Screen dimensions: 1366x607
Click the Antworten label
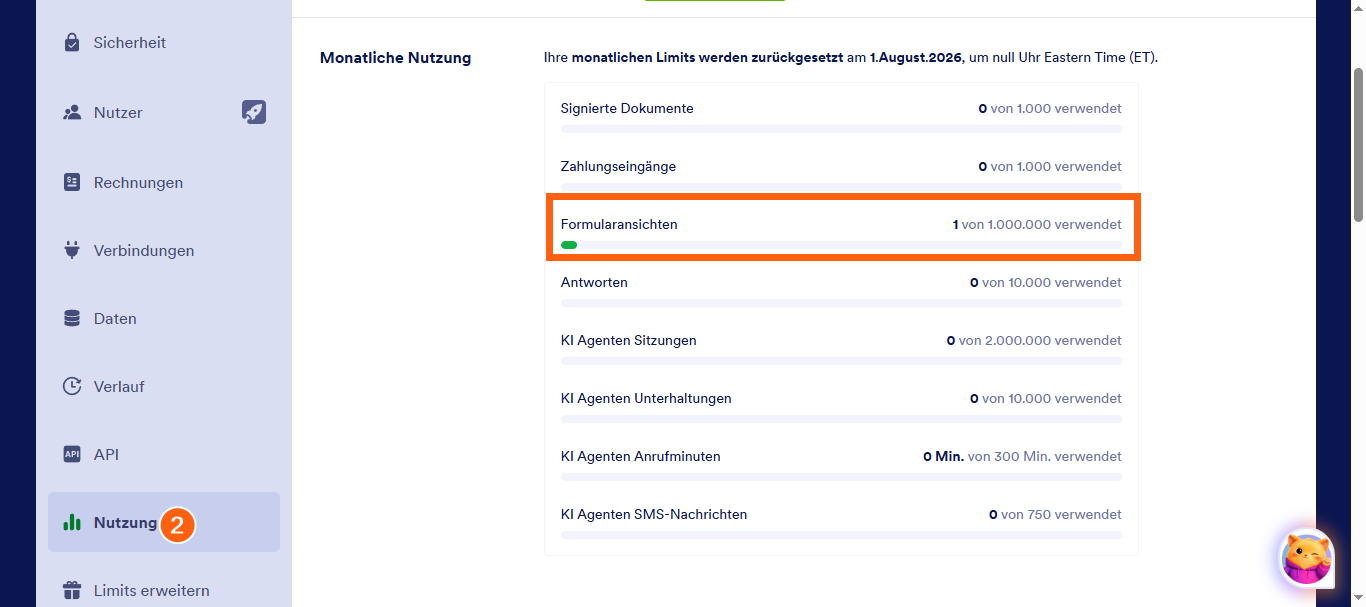click(x=594, y=282)
